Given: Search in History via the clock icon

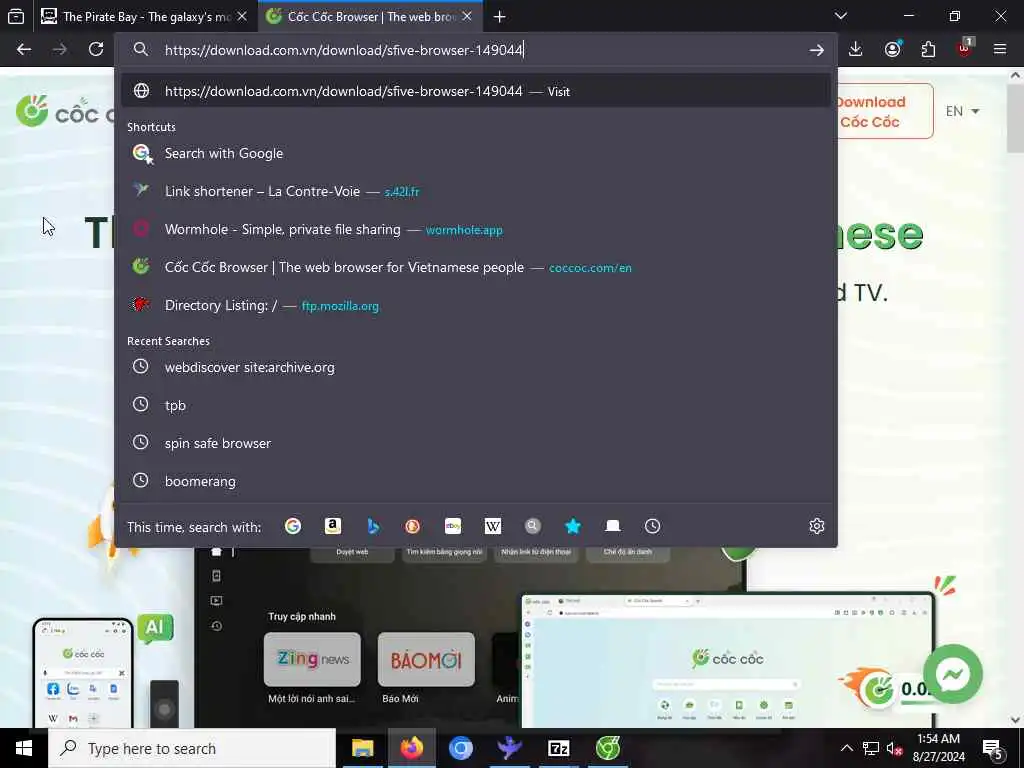Looking at the screenshot, I should tap(652, 526).
